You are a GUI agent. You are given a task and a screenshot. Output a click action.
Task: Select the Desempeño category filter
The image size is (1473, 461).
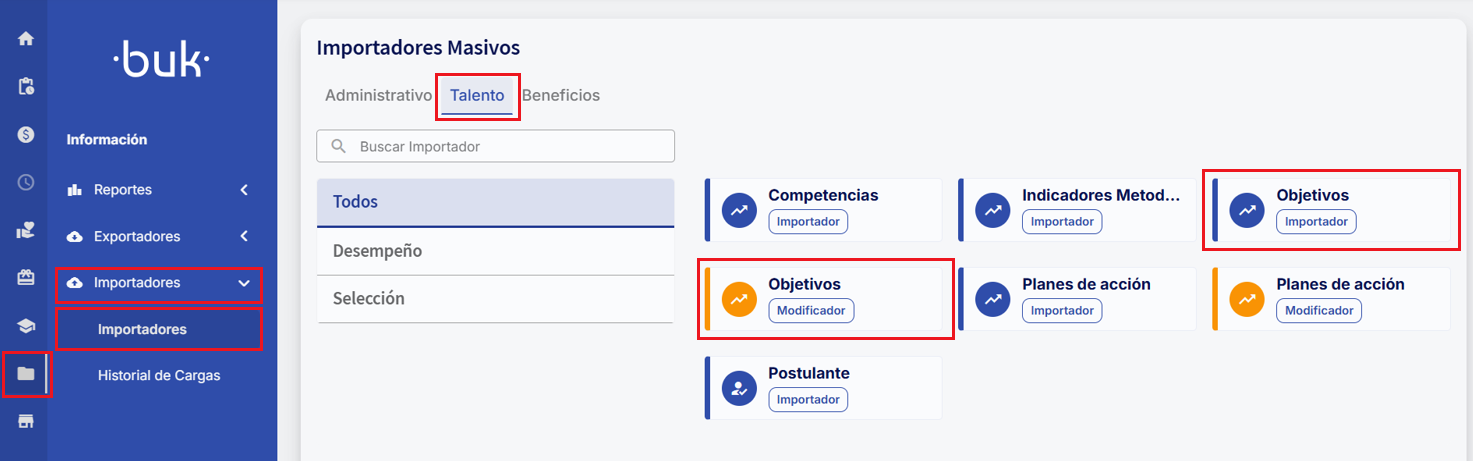(x=495, y=251)
